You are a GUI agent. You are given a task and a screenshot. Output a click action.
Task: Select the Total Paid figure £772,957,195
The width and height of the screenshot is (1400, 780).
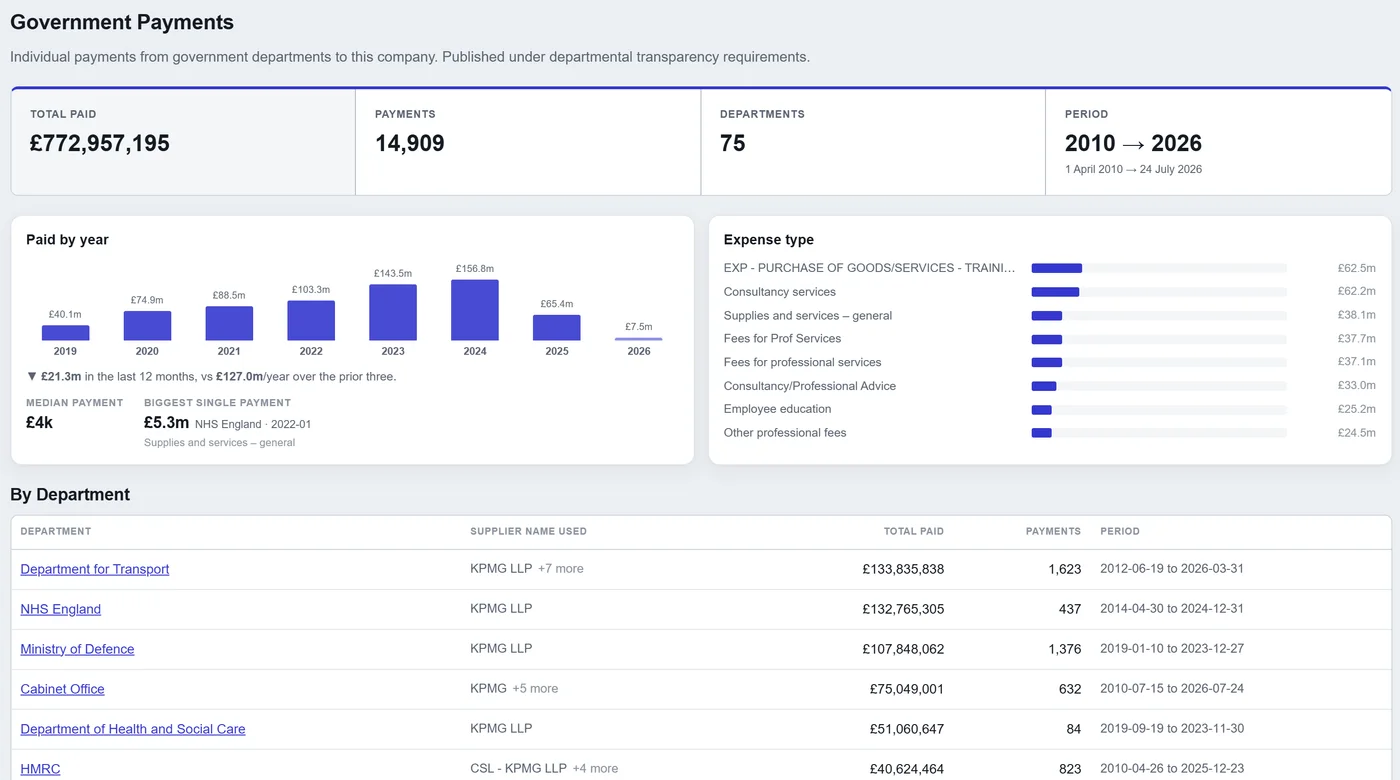pyautogui.click(x=100, y=143)
